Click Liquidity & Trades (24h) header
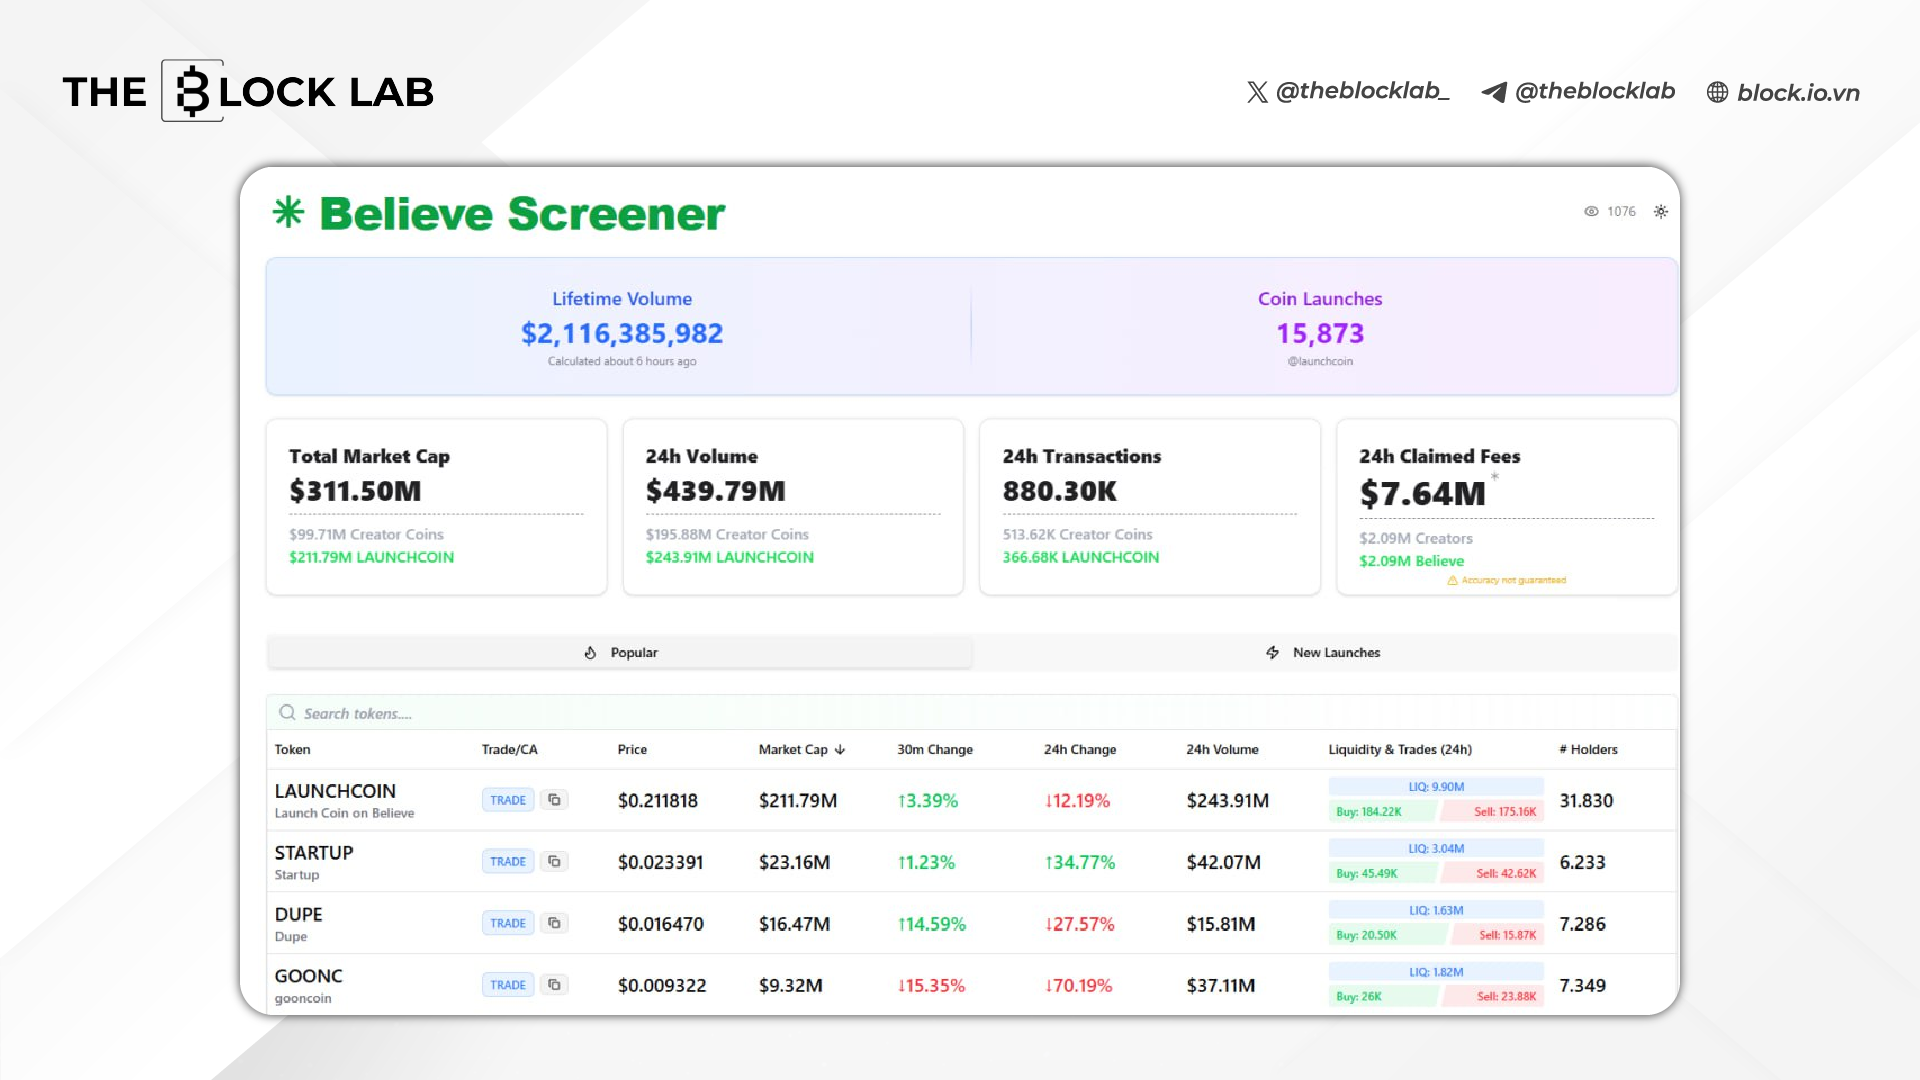Image resolution: width=1920 pixels, height=1080 pixels. point(1400,749)
